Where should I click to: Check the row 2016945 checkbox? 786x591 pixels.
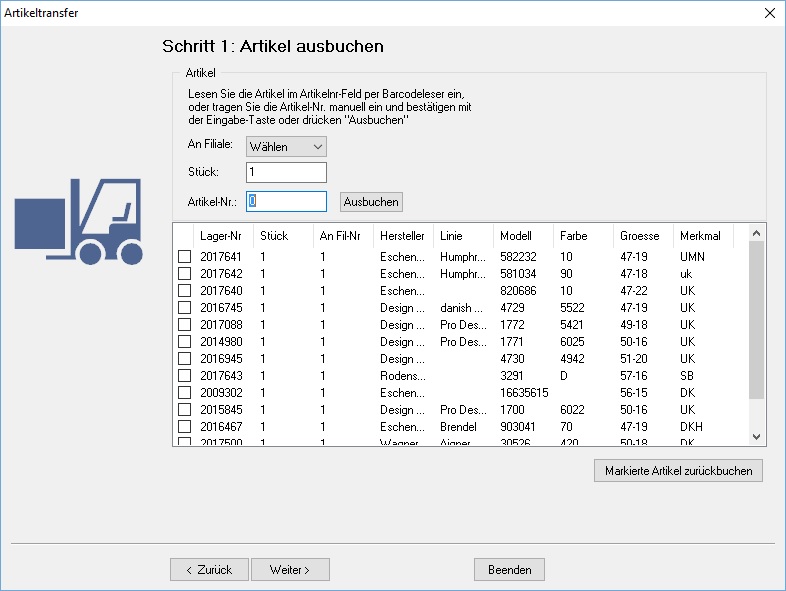point(184,359)
